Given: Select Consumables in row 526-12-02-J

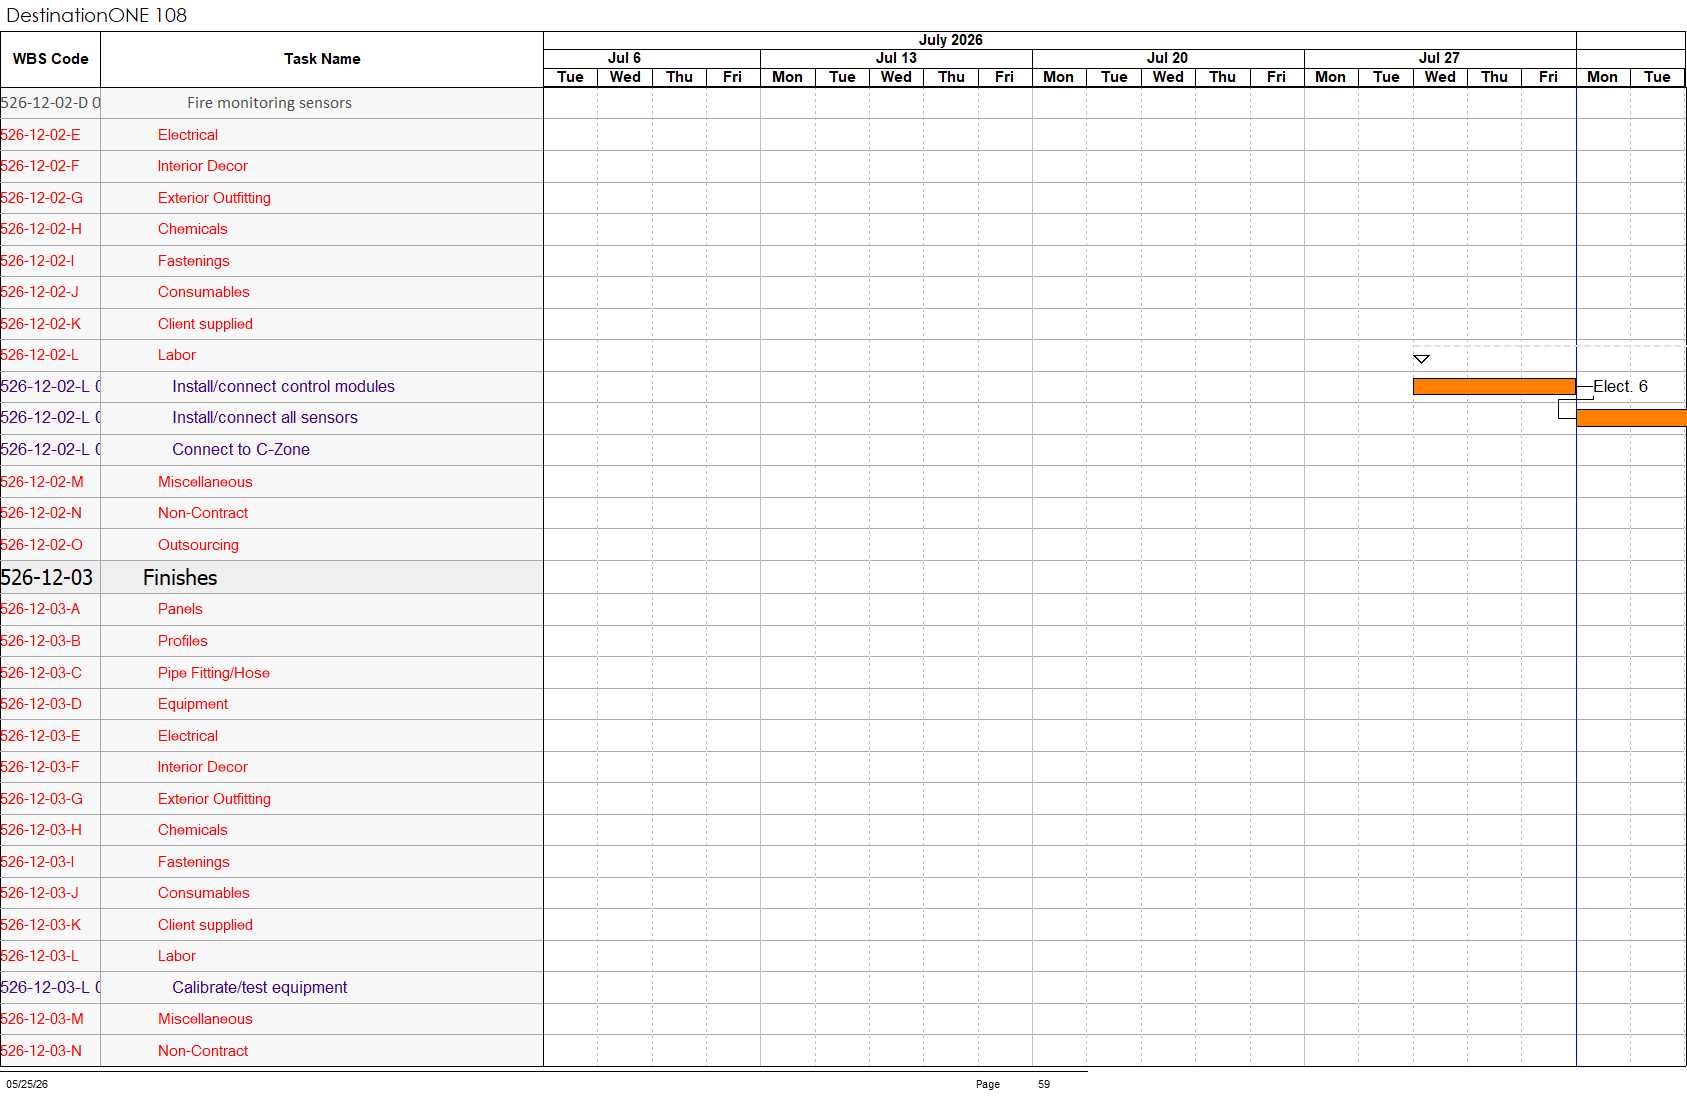Looking at the screenshot, I should pyautogui.click(x=203, y=292).
